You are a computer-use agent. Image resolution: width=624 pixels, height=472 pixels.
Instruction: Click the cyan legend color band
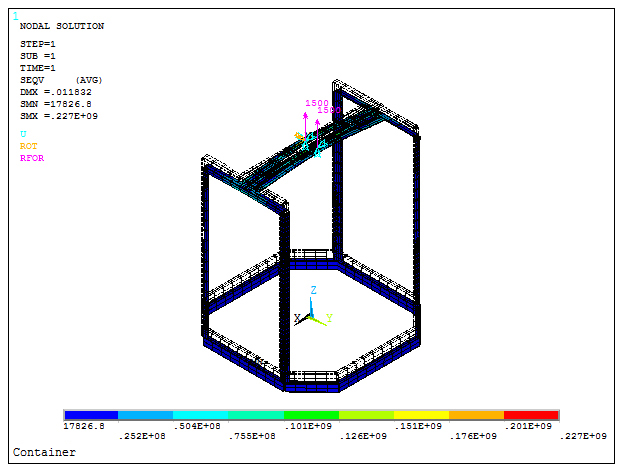[x=201, y=415]
